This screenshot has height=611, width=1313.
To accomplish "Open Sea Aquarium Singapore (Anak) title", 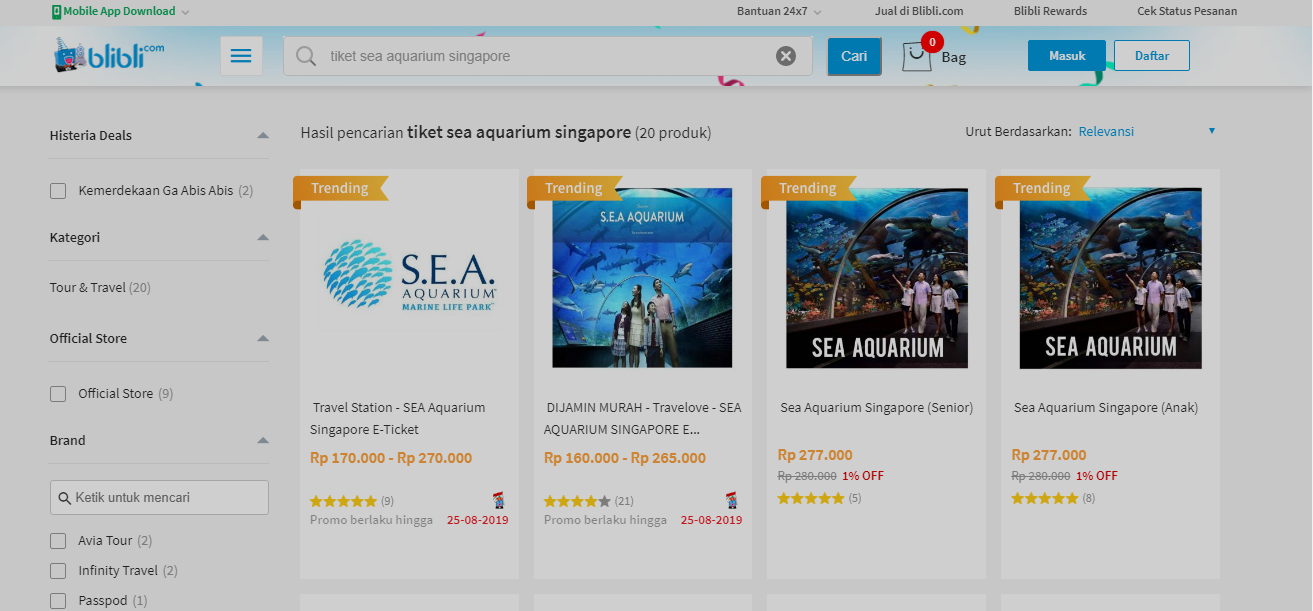I will 1106,408.
